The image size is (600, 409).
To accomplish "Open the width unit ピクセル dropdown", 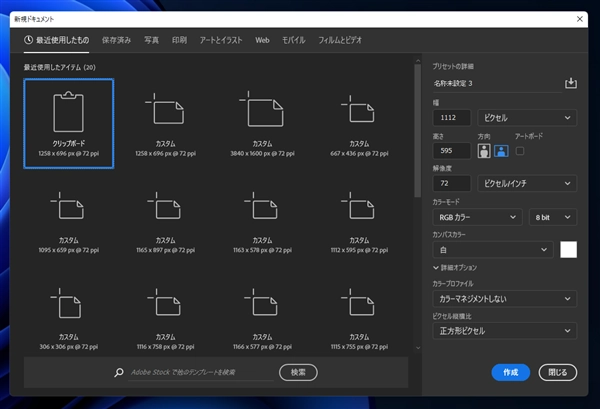I will click(x=527, y=118).
